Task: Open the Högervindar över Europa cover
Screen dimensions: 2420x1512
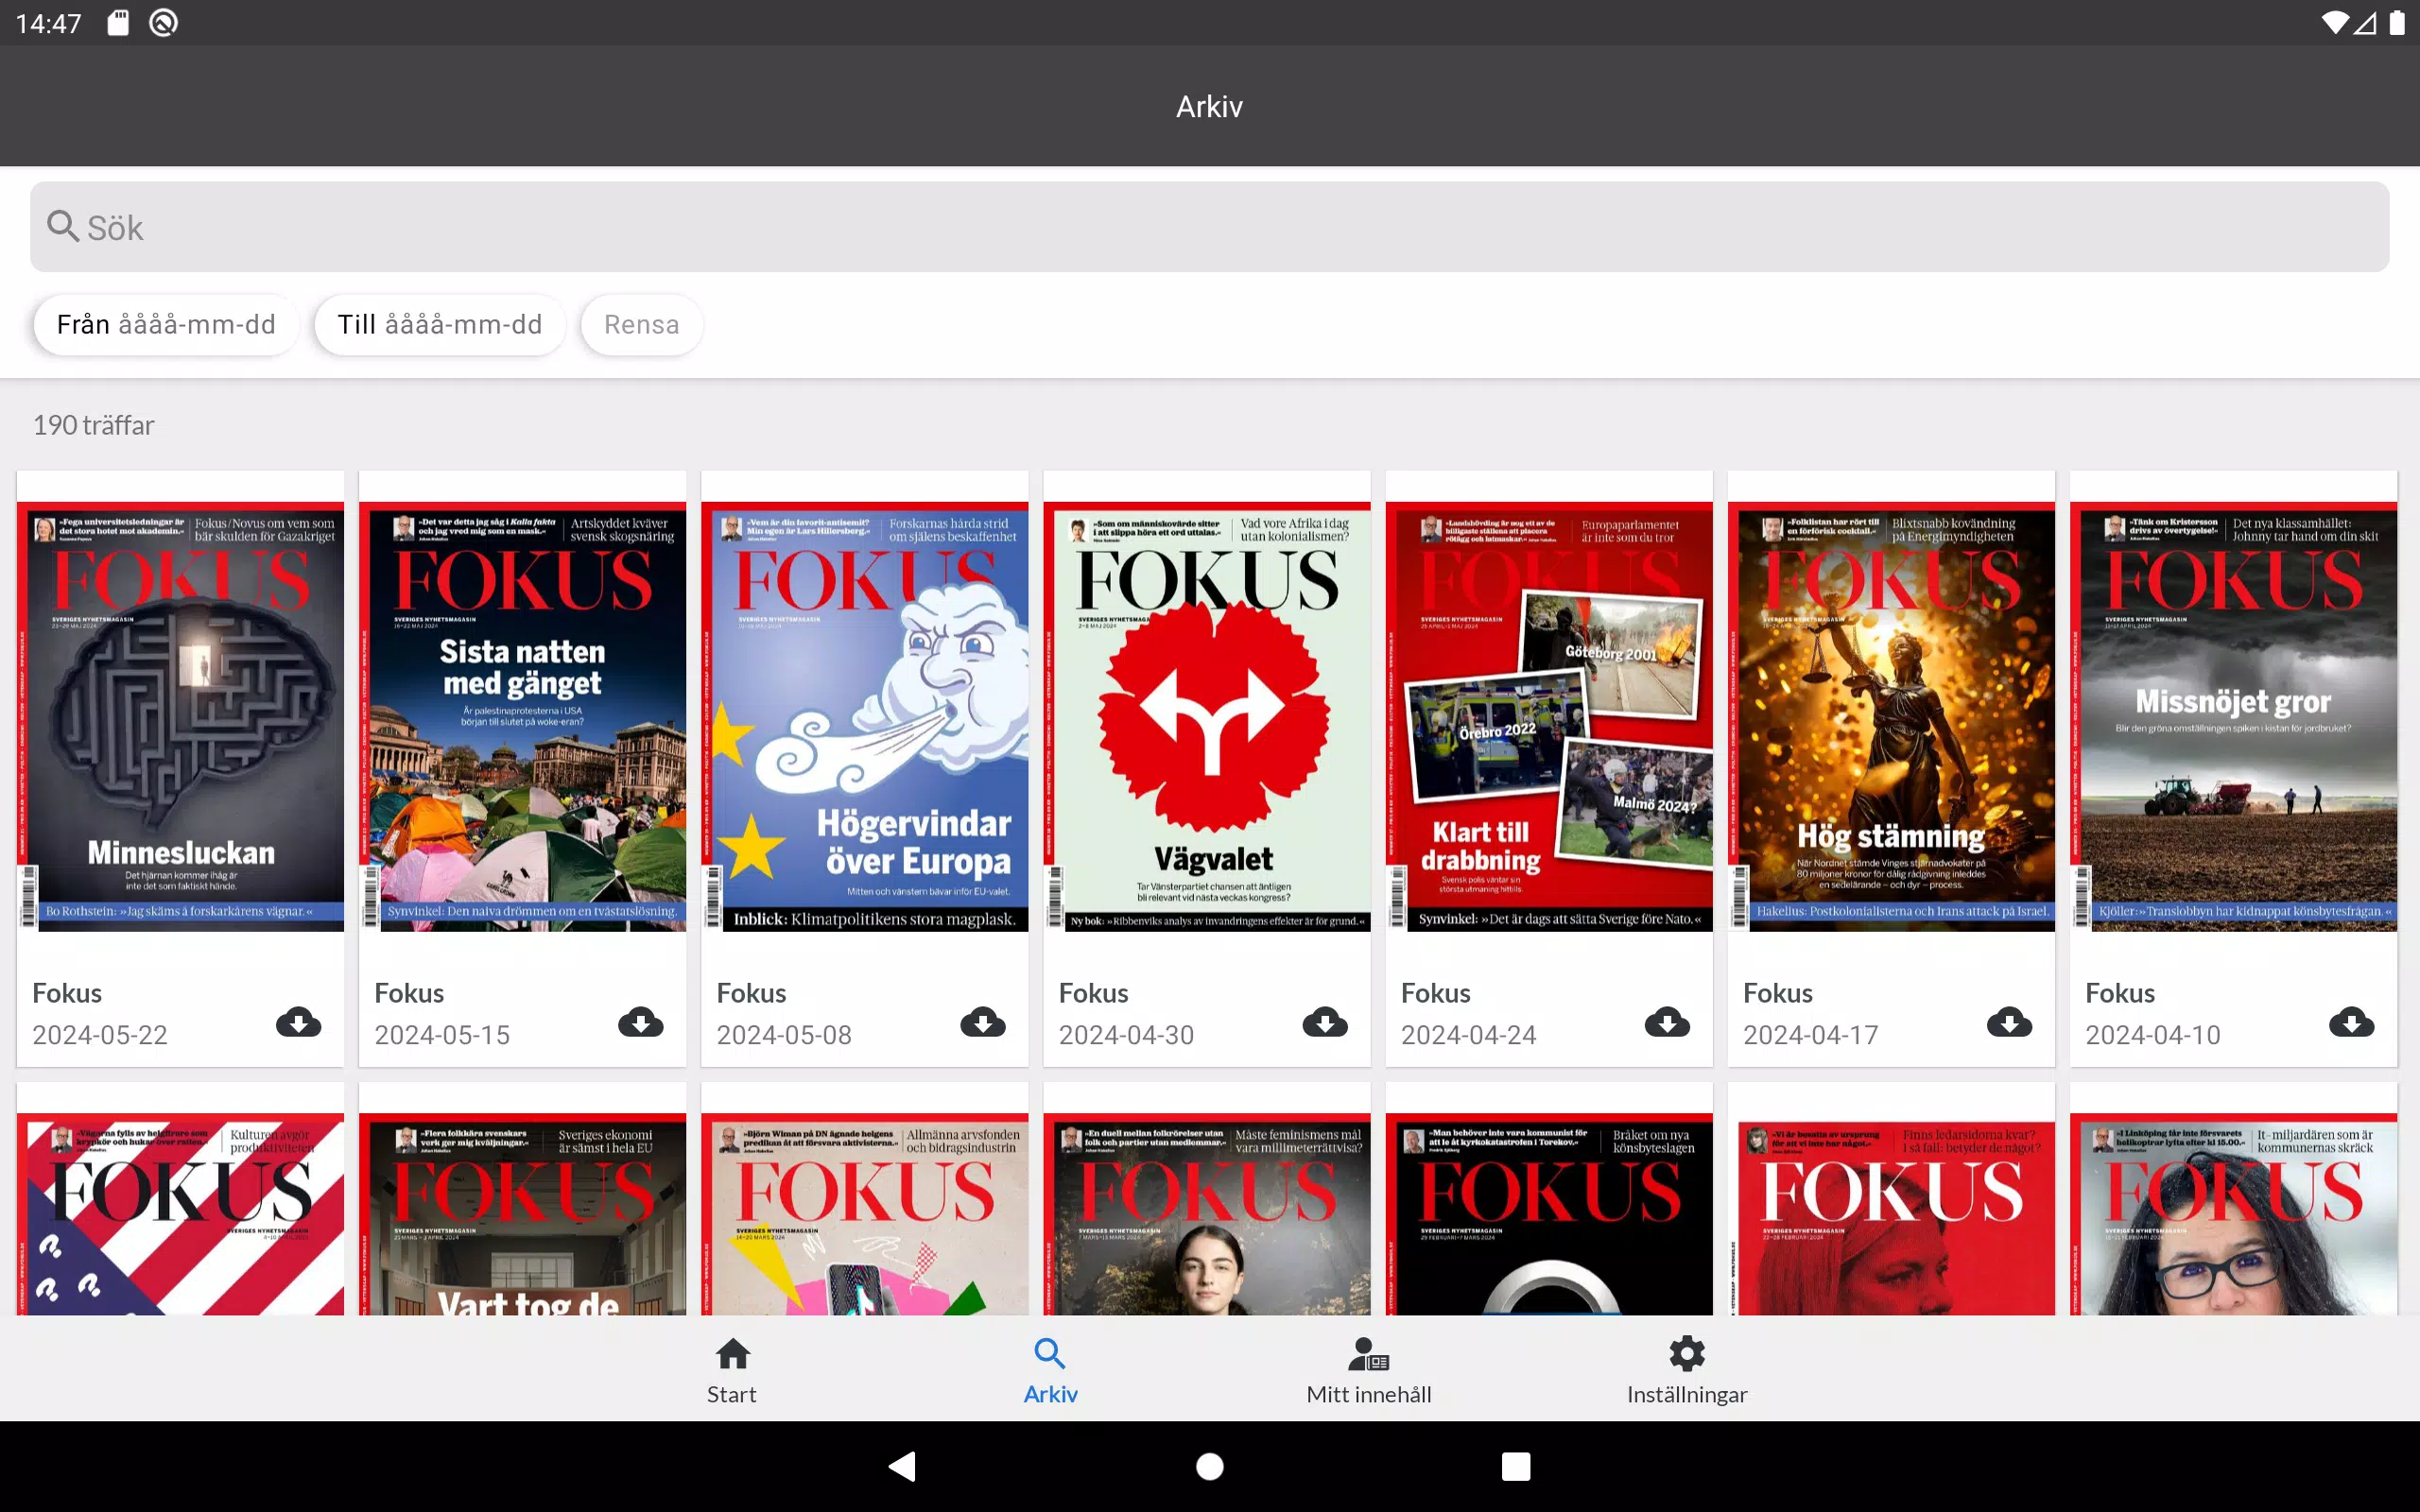Action: click(x=865, y=716)
